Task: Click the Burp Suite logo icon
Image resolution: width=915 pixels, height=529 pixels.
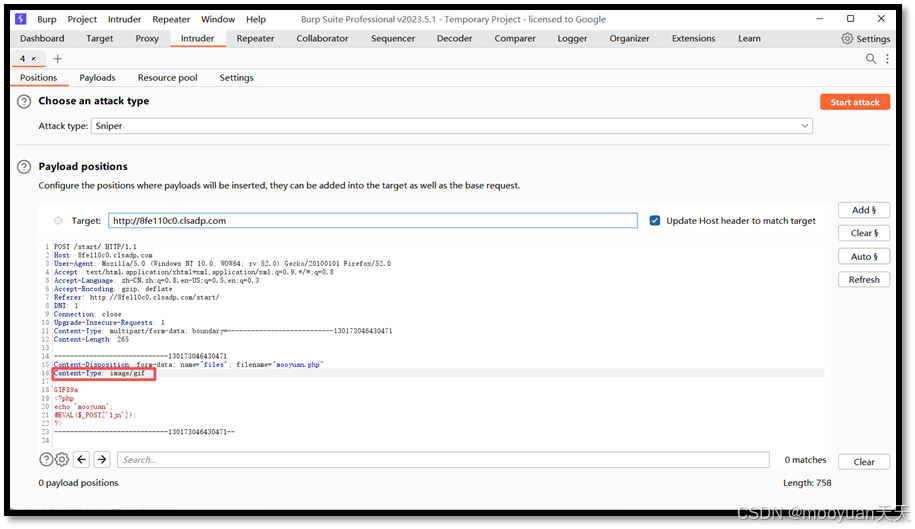Action: point(21,19)
